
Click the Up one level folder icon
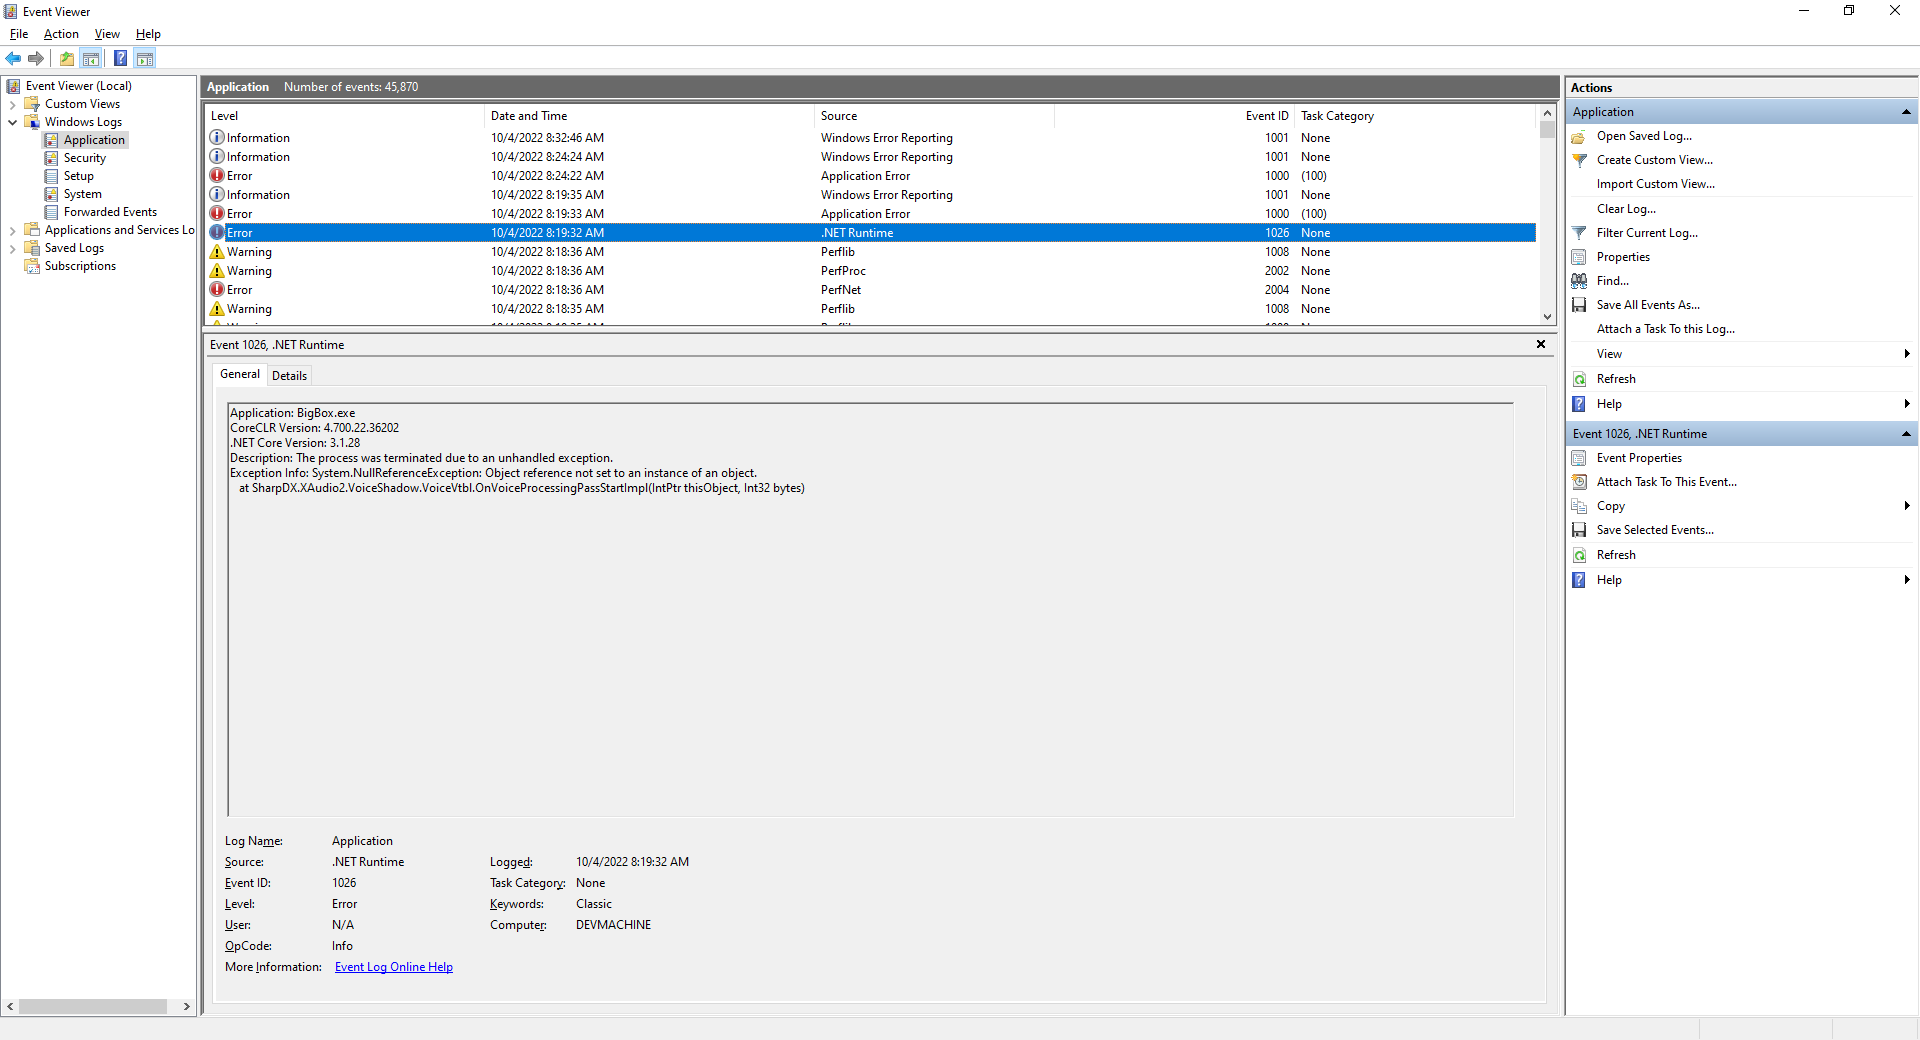67,59
